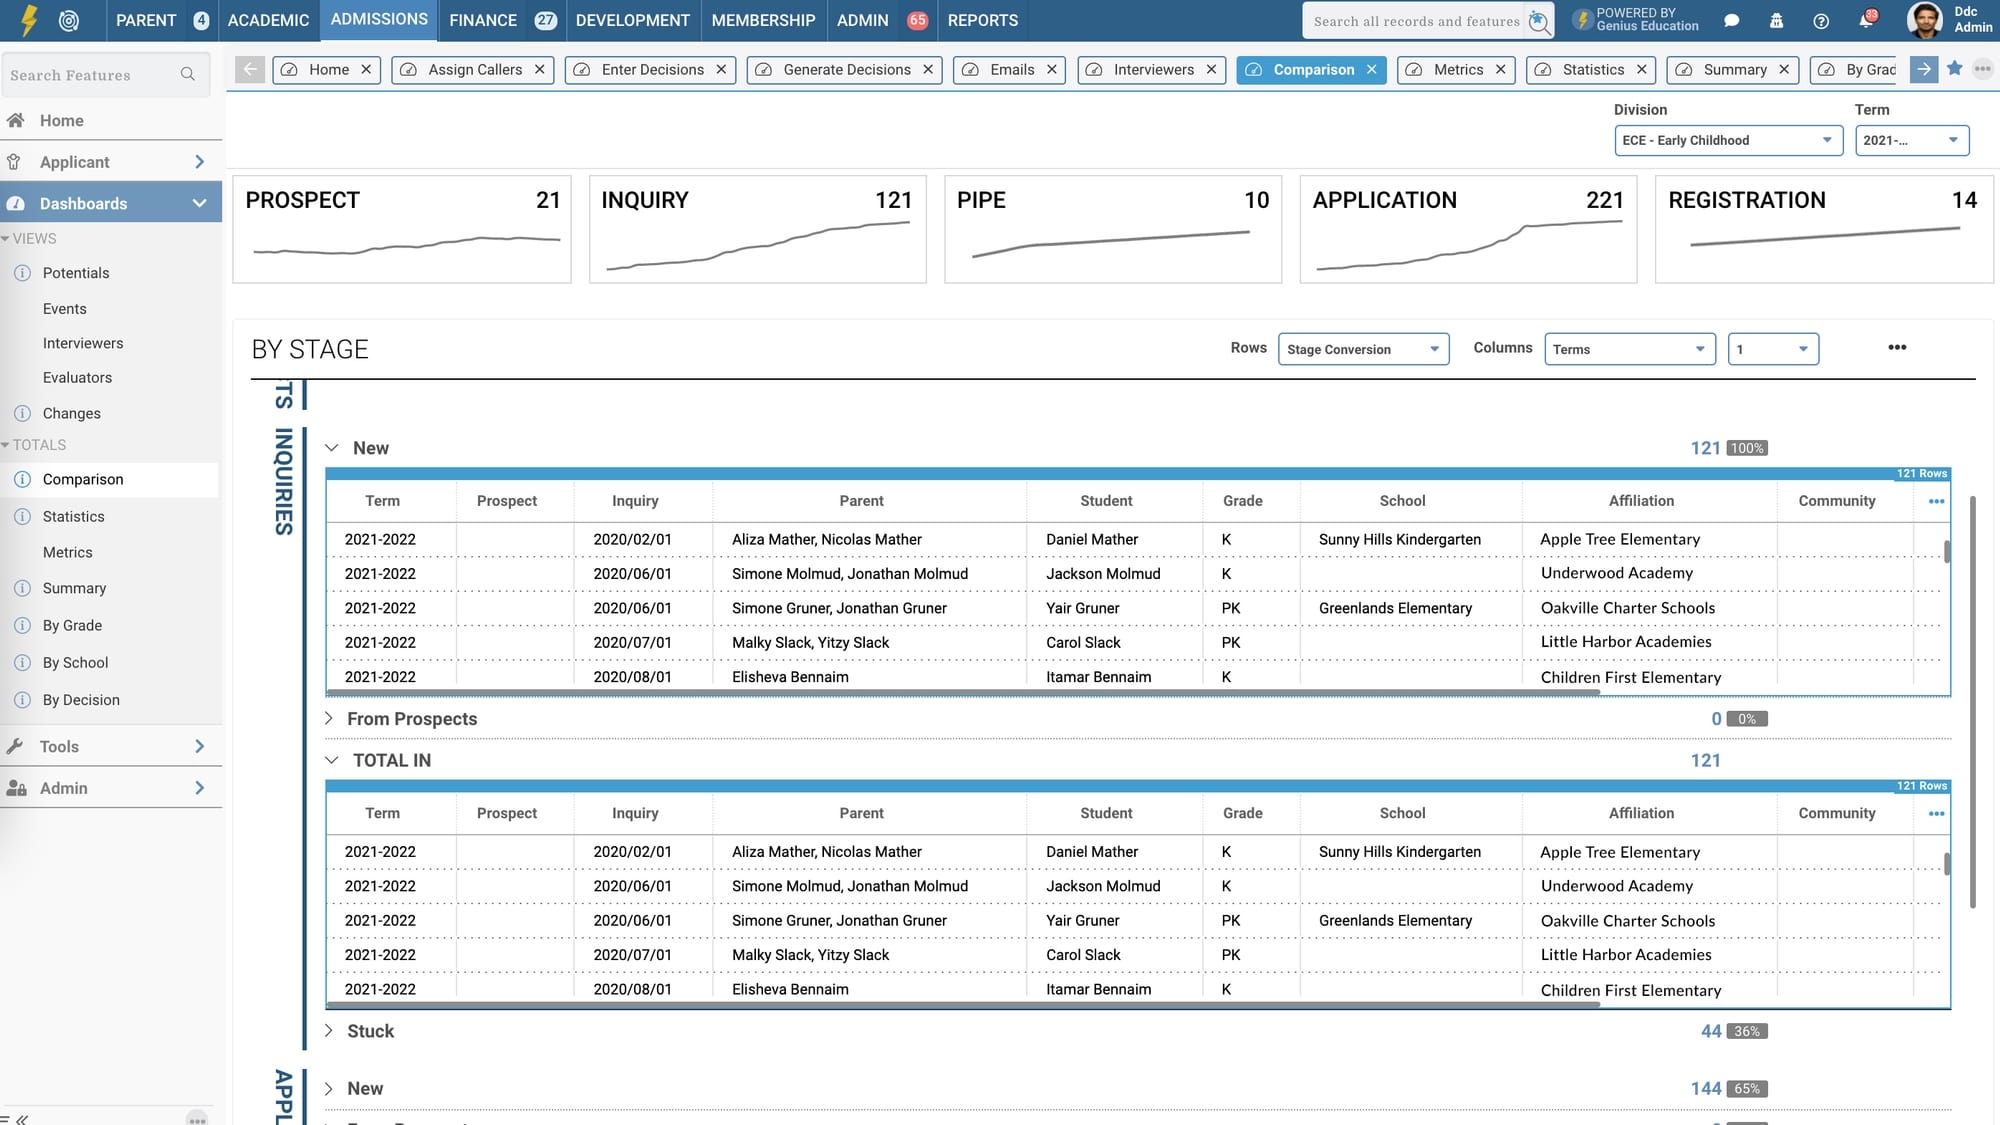Click the favorites star icon

point(1954,69)
